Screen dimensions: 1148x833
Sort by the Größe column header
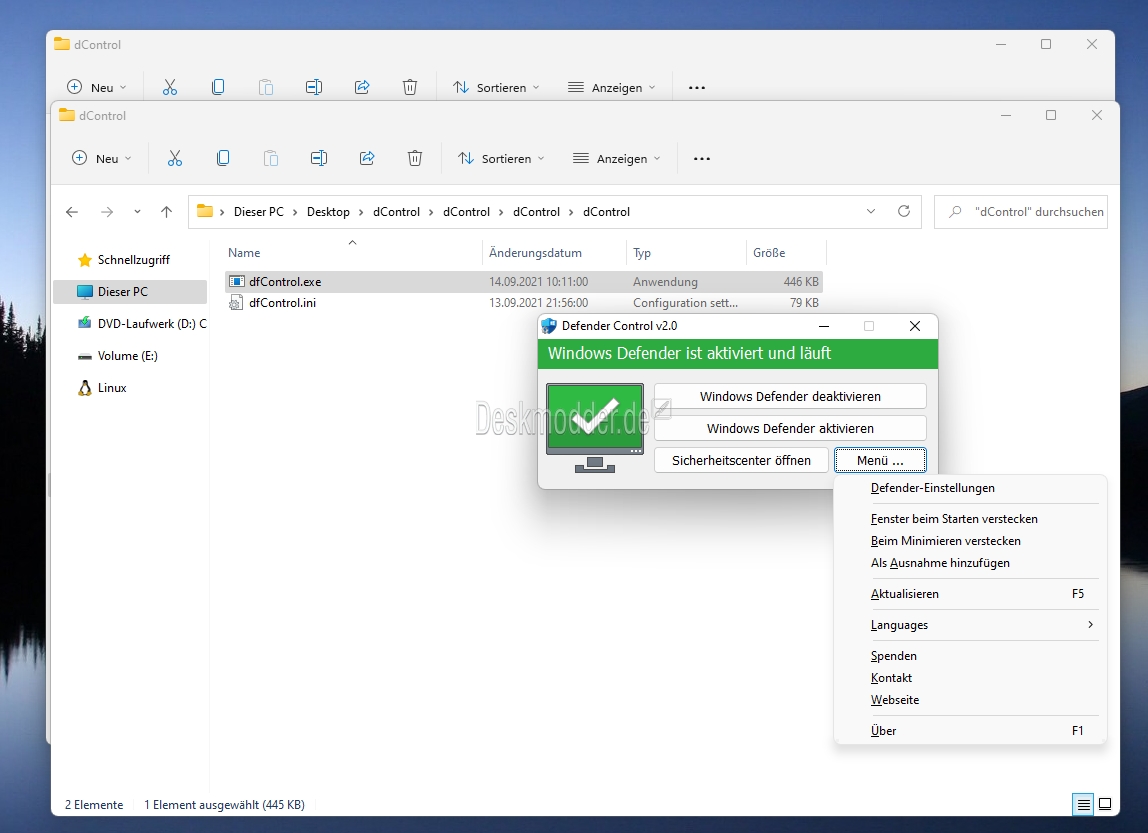tap(786, 253)
